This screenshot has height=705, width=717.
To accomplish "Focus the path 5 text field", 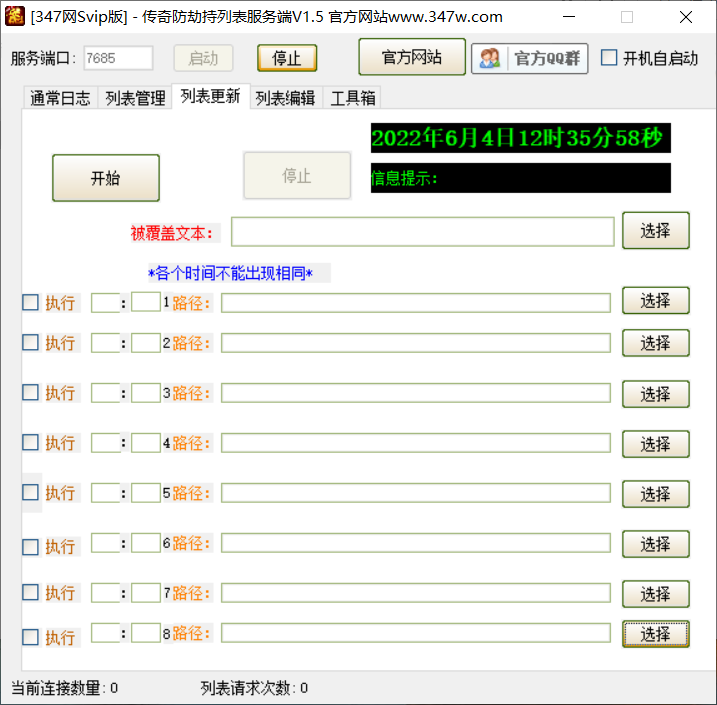I will 416,493.
